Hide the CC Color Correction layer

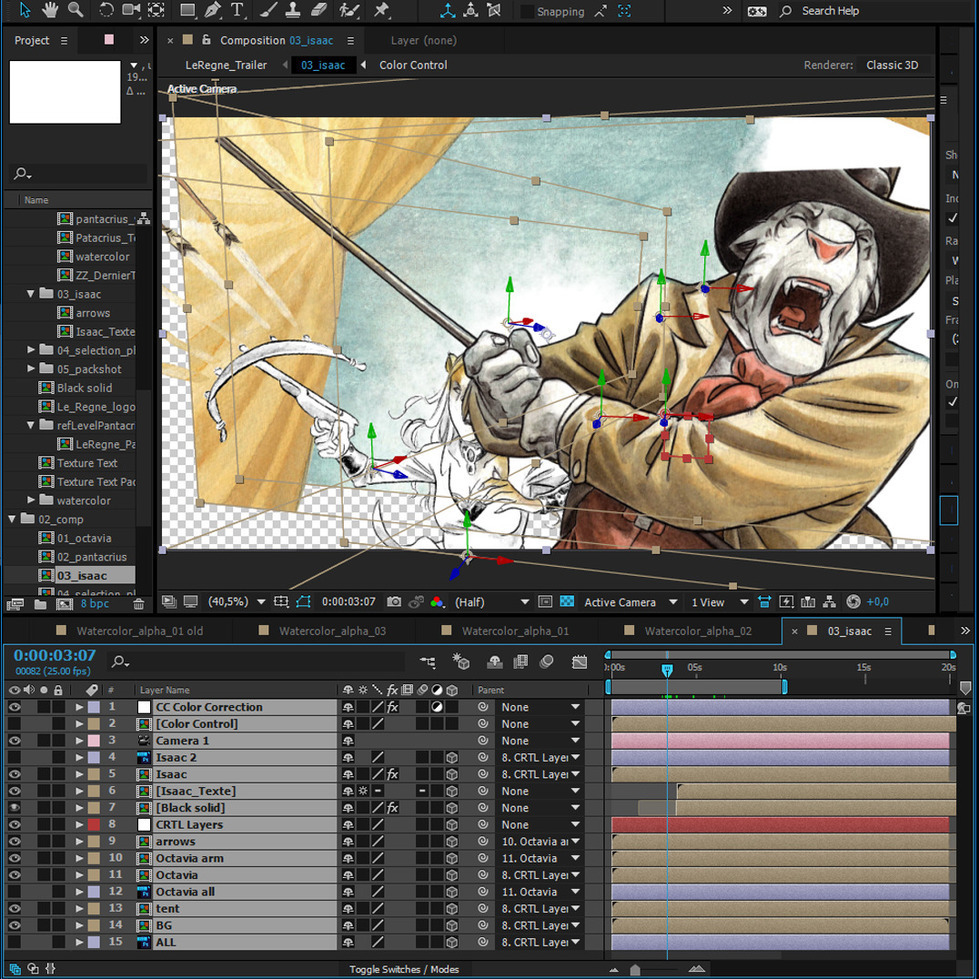14,707
